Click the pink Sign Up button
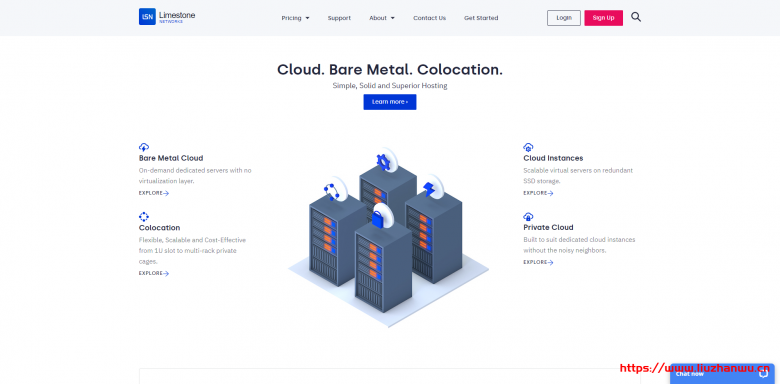 (x=603, y=18)
